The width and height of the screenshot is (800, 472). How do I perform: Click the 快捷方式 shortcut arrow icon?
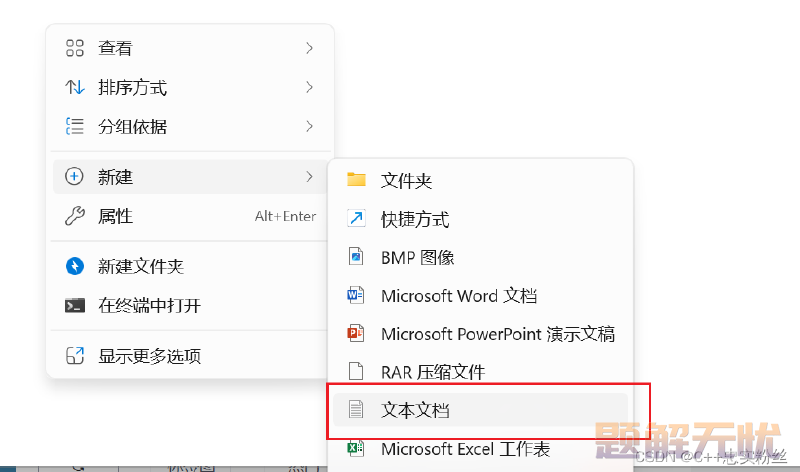coord(356,218)
